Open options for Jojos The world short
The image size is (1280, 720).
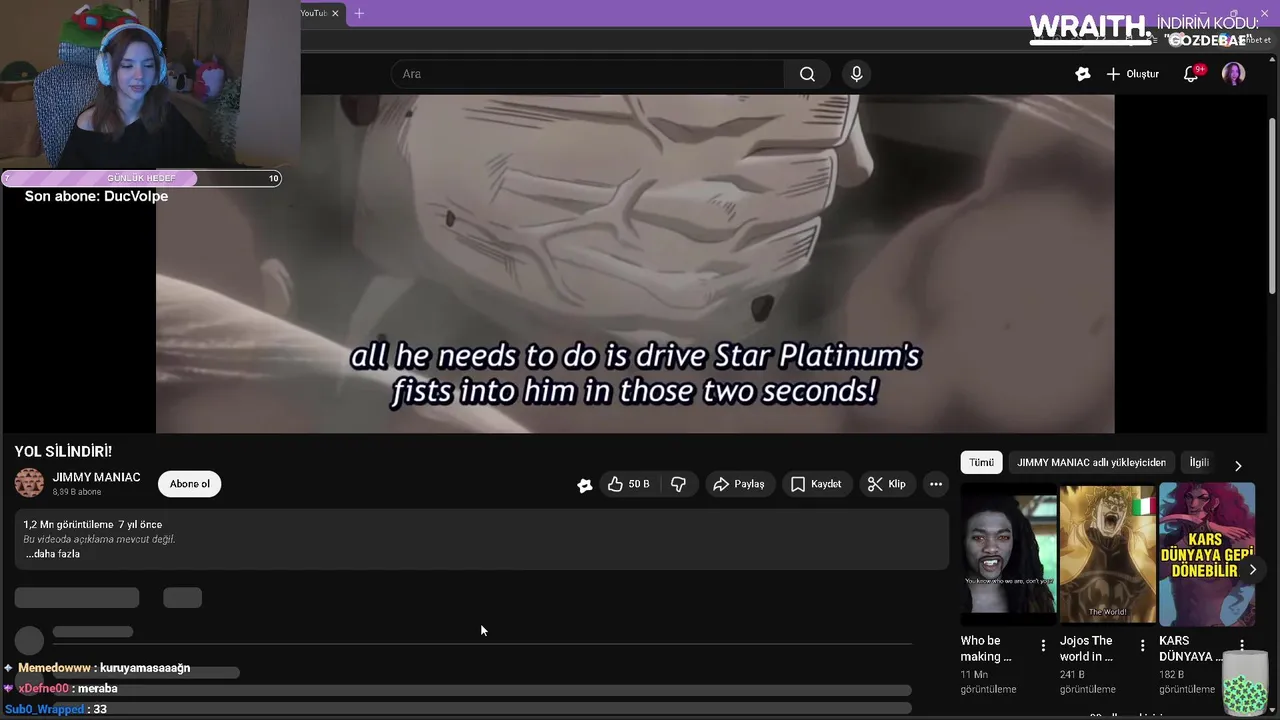coord(1142,646)
